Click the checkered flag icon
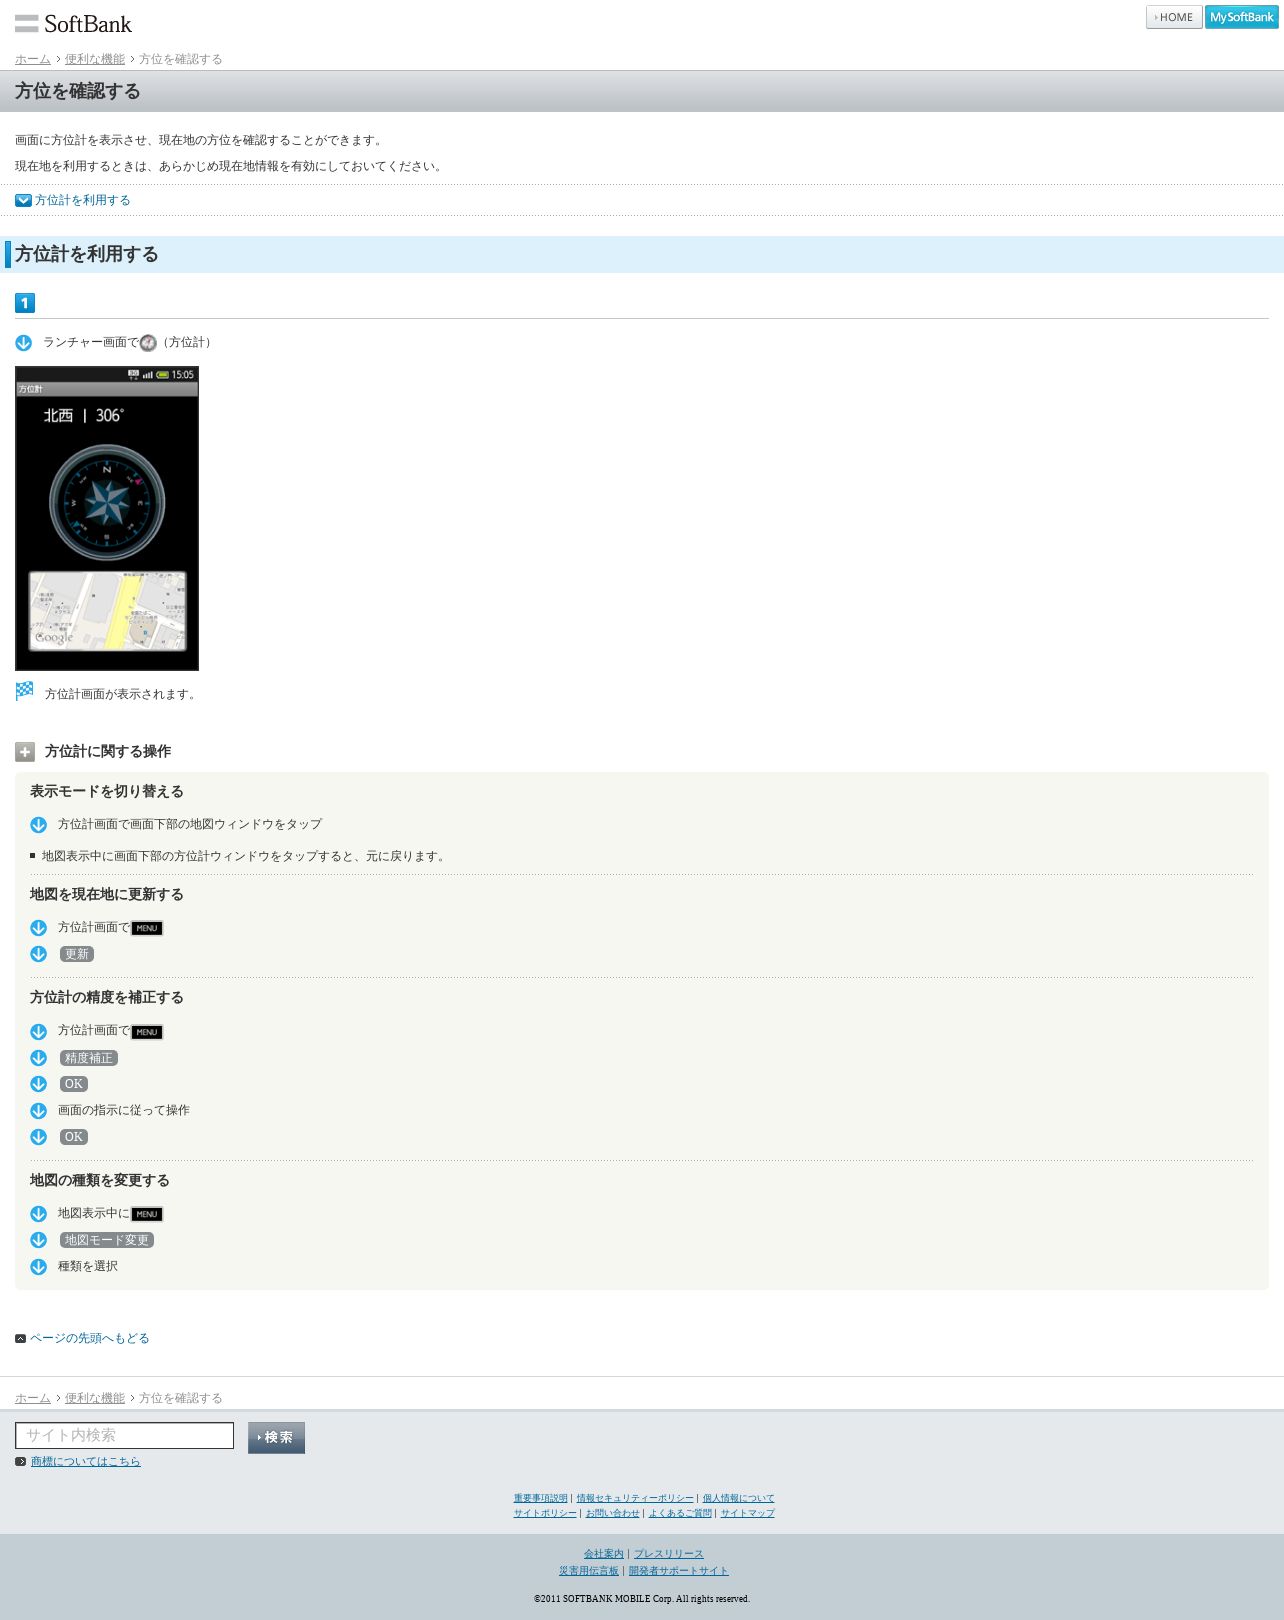The width and height of the screenshot is (1284, 1620). (x=25, y=691)
